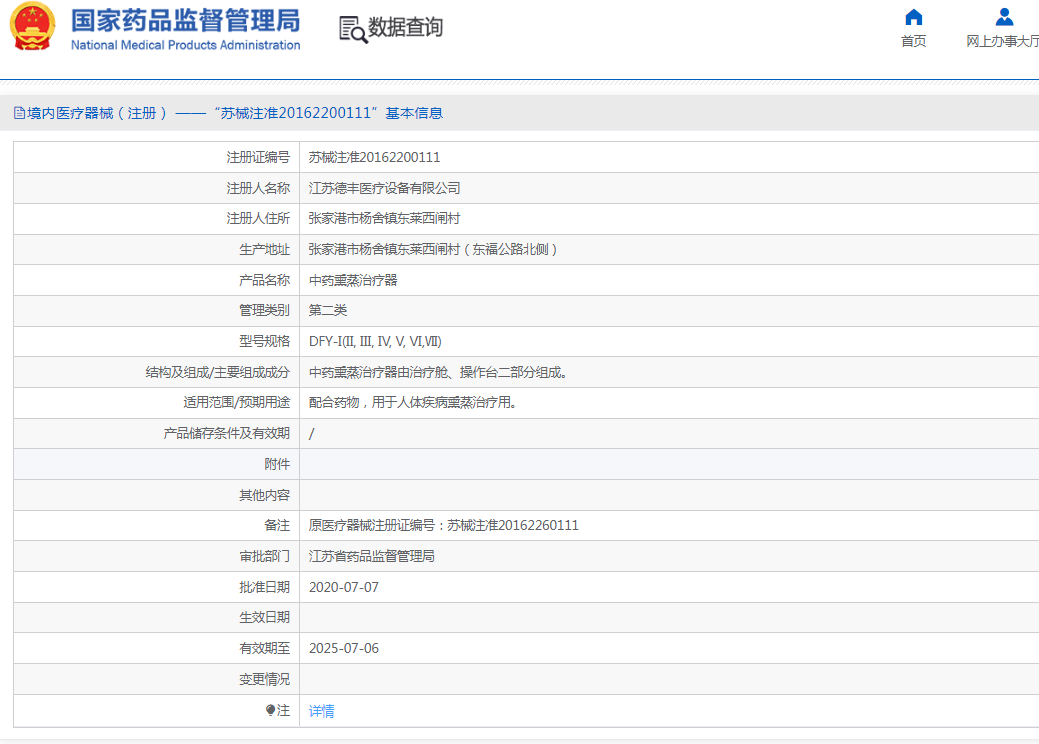
Task: Click the 适用范围/预期用途 label
Action: [x=237, y=402]
